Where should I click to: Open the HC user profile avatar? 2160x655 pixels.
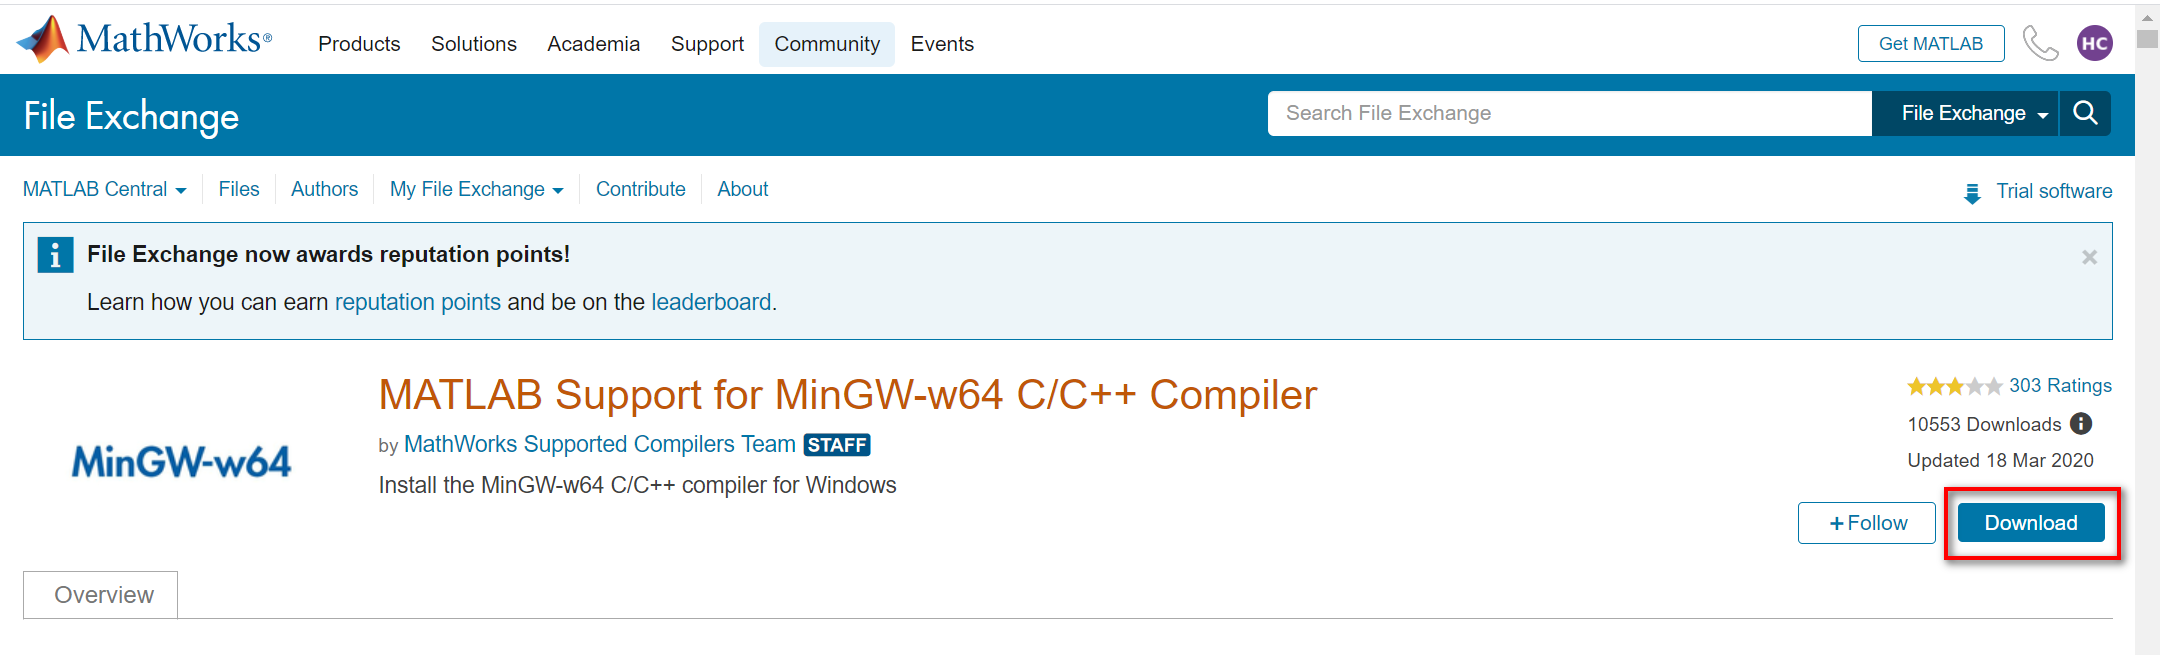pyautogui.click(x=2094, y=44)
